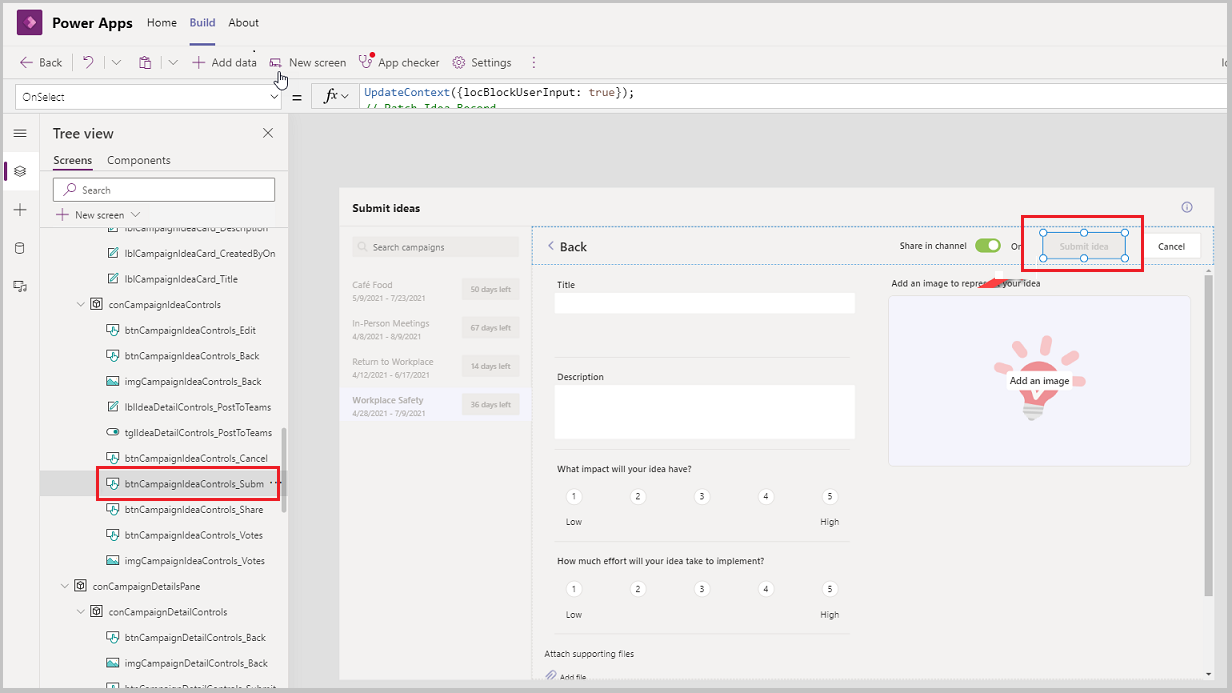Screen dimensions: 1232x693
Task: Select impact rating 1
Action: click(x=574, y=497)
